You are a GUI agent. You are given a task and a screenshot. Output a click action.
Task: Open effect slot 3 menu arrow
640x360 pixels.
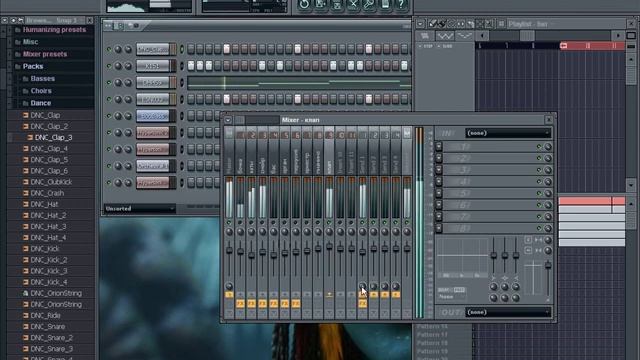click(x=439, y=170)
